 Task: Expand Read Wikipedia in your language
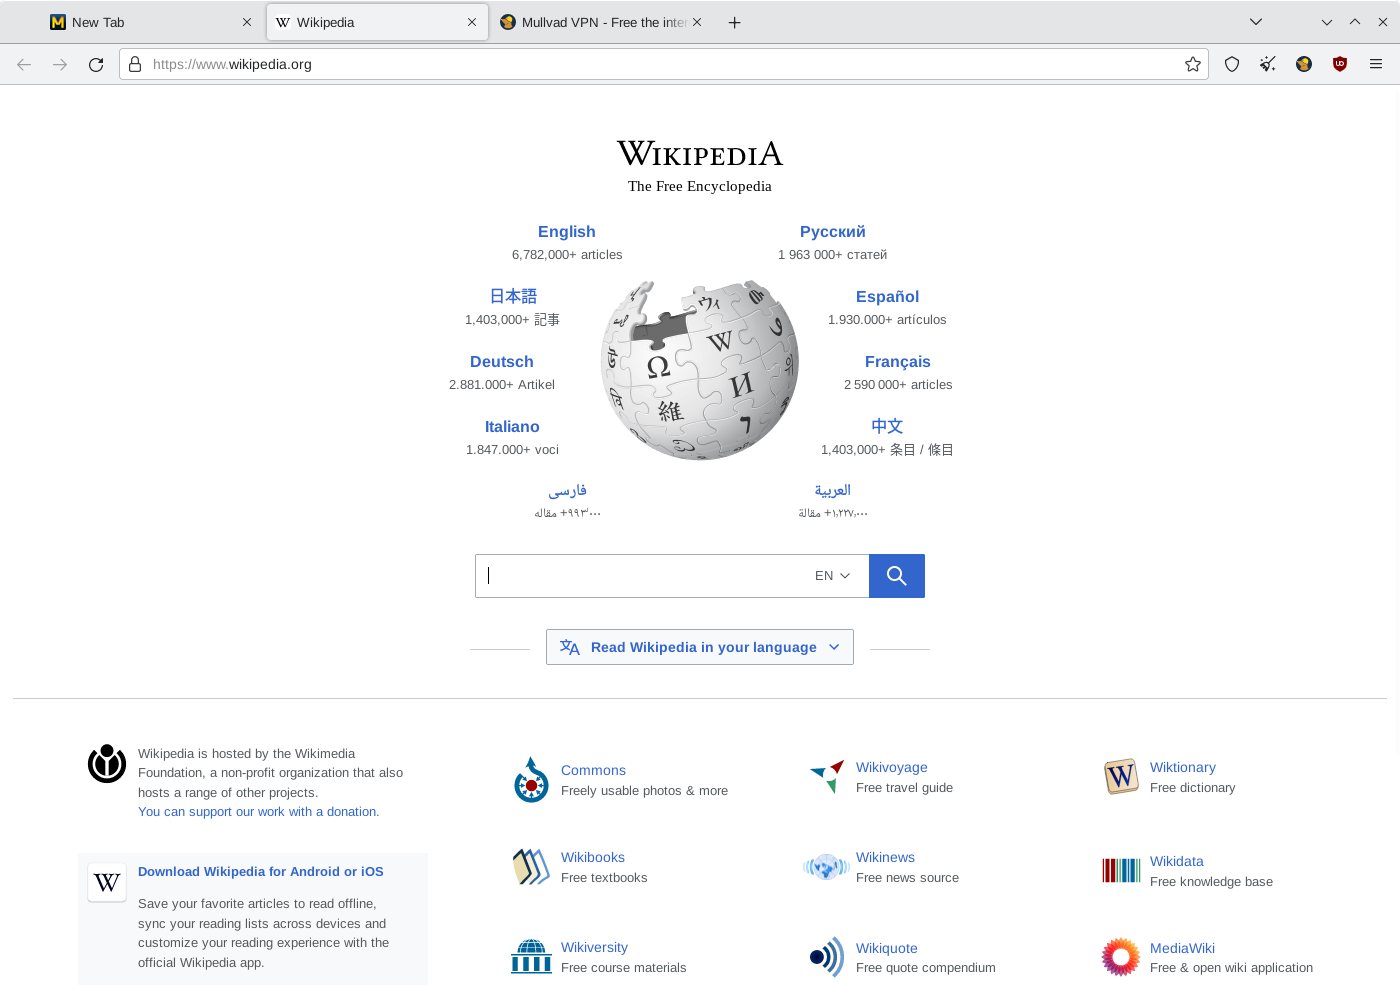point(700,647)
